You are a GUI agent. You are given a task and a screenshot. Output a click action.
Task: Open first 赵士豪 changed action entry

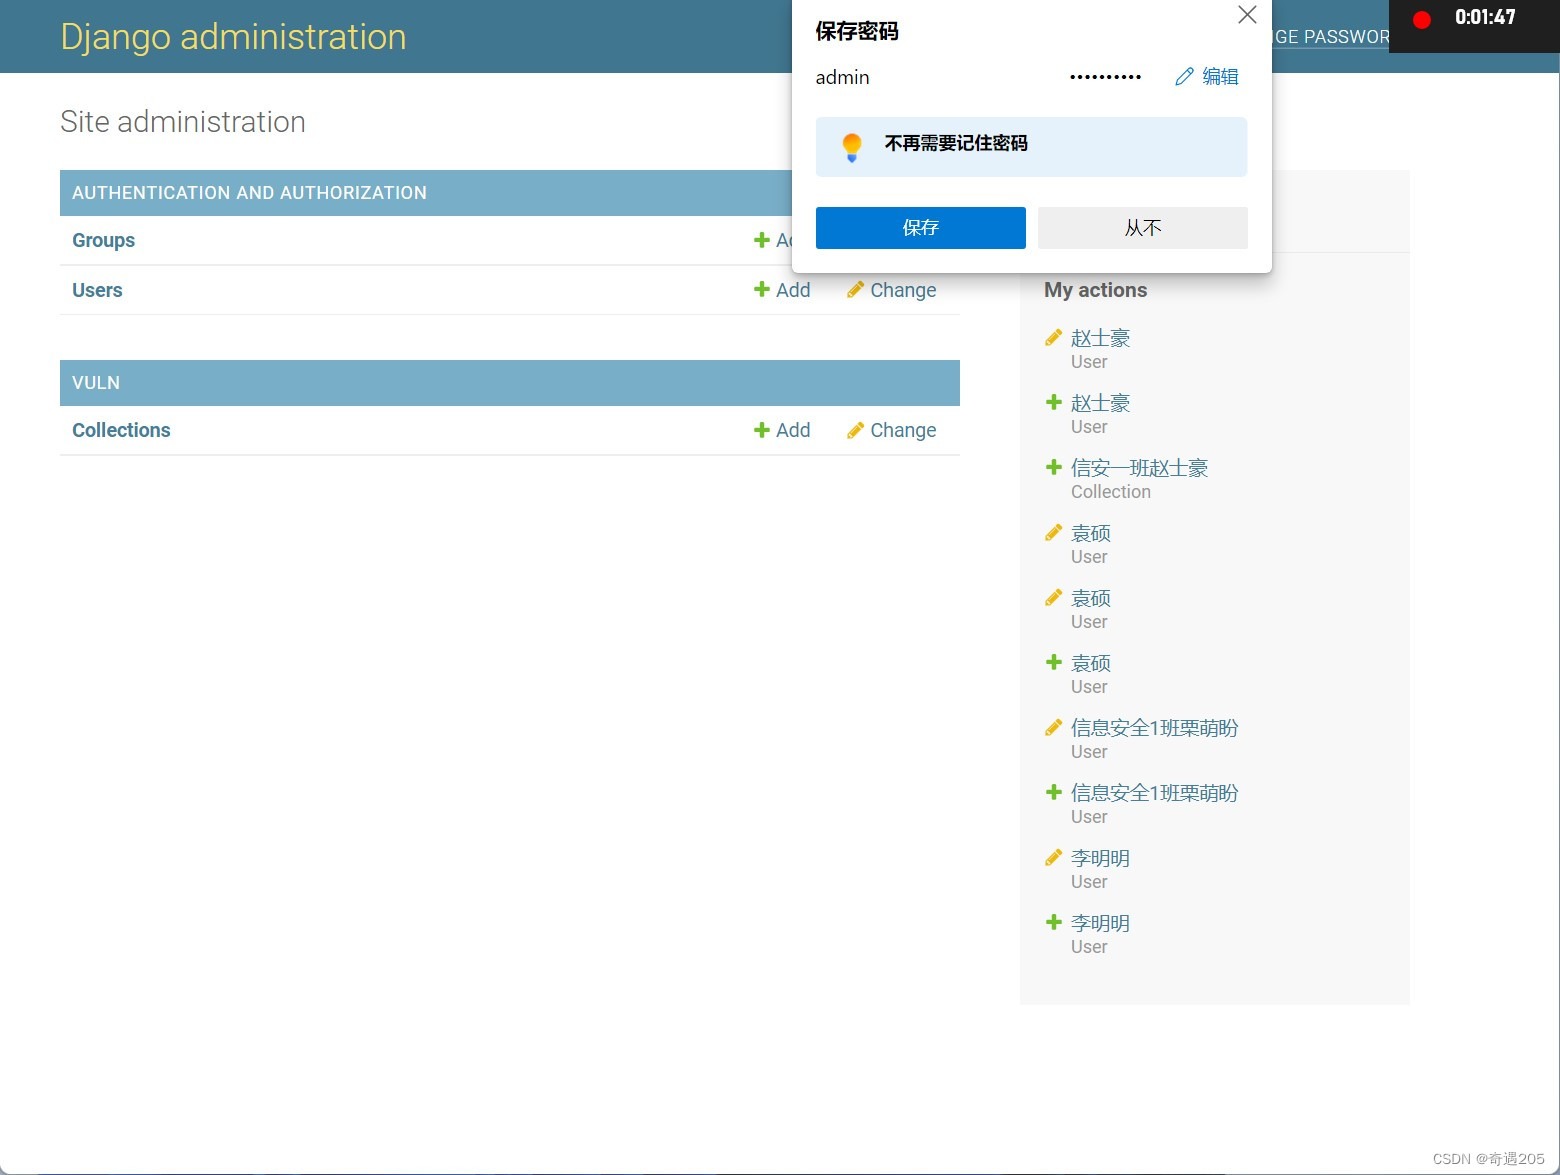tap(1100, 338)
